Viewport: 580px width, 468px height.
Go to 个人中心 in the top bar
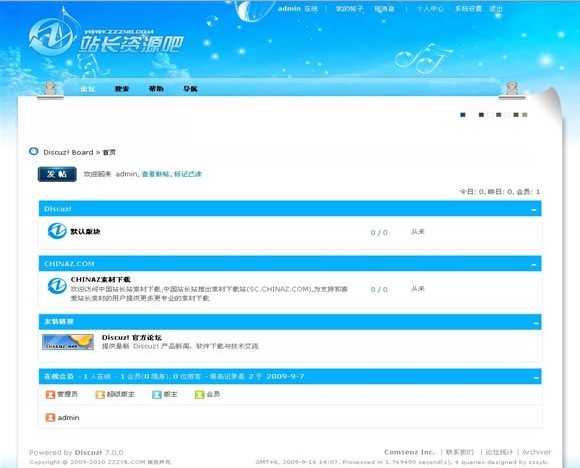[x=430, y=9]
